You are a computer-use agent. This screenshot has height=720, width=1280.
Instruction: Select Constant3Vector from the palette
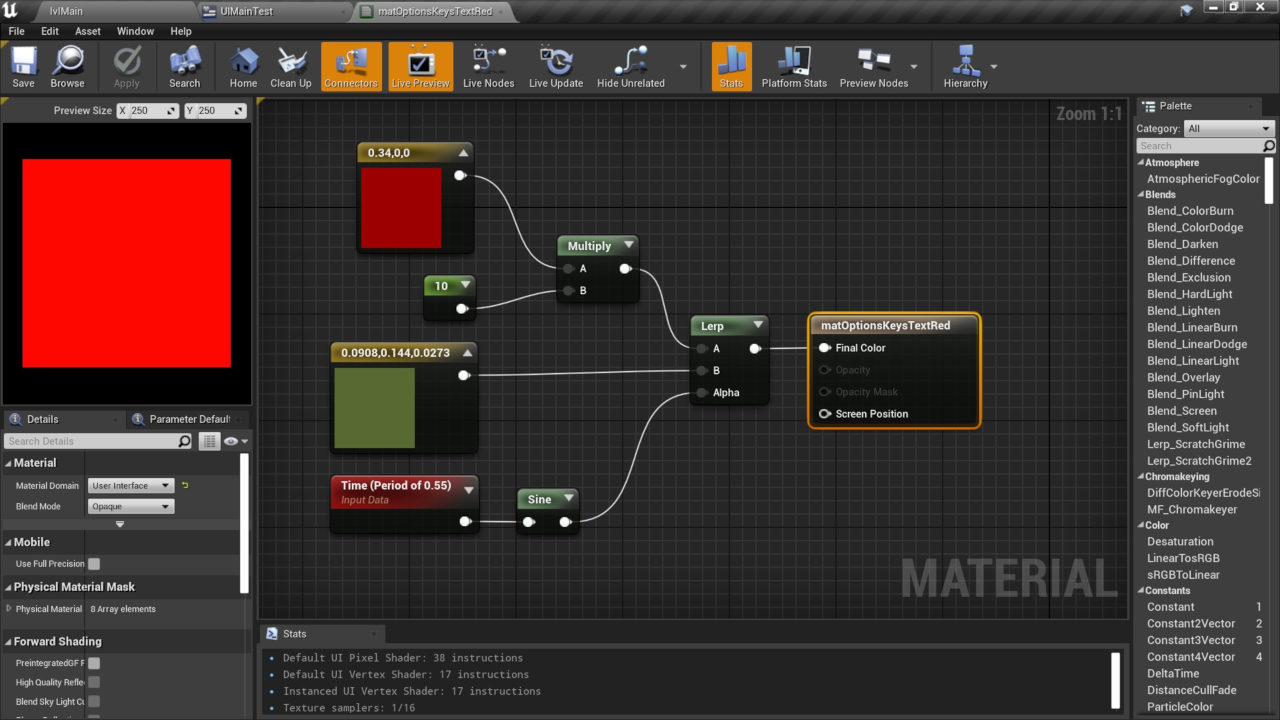(1190, 640)
